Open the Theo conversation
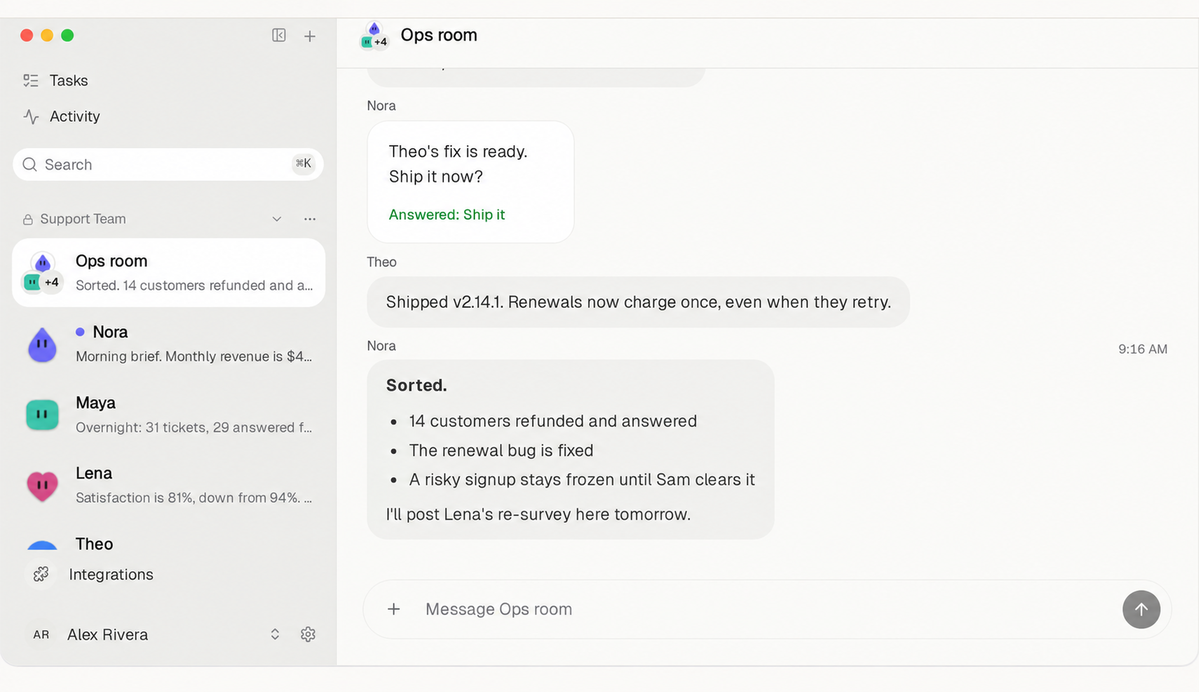 click(168, 541)
